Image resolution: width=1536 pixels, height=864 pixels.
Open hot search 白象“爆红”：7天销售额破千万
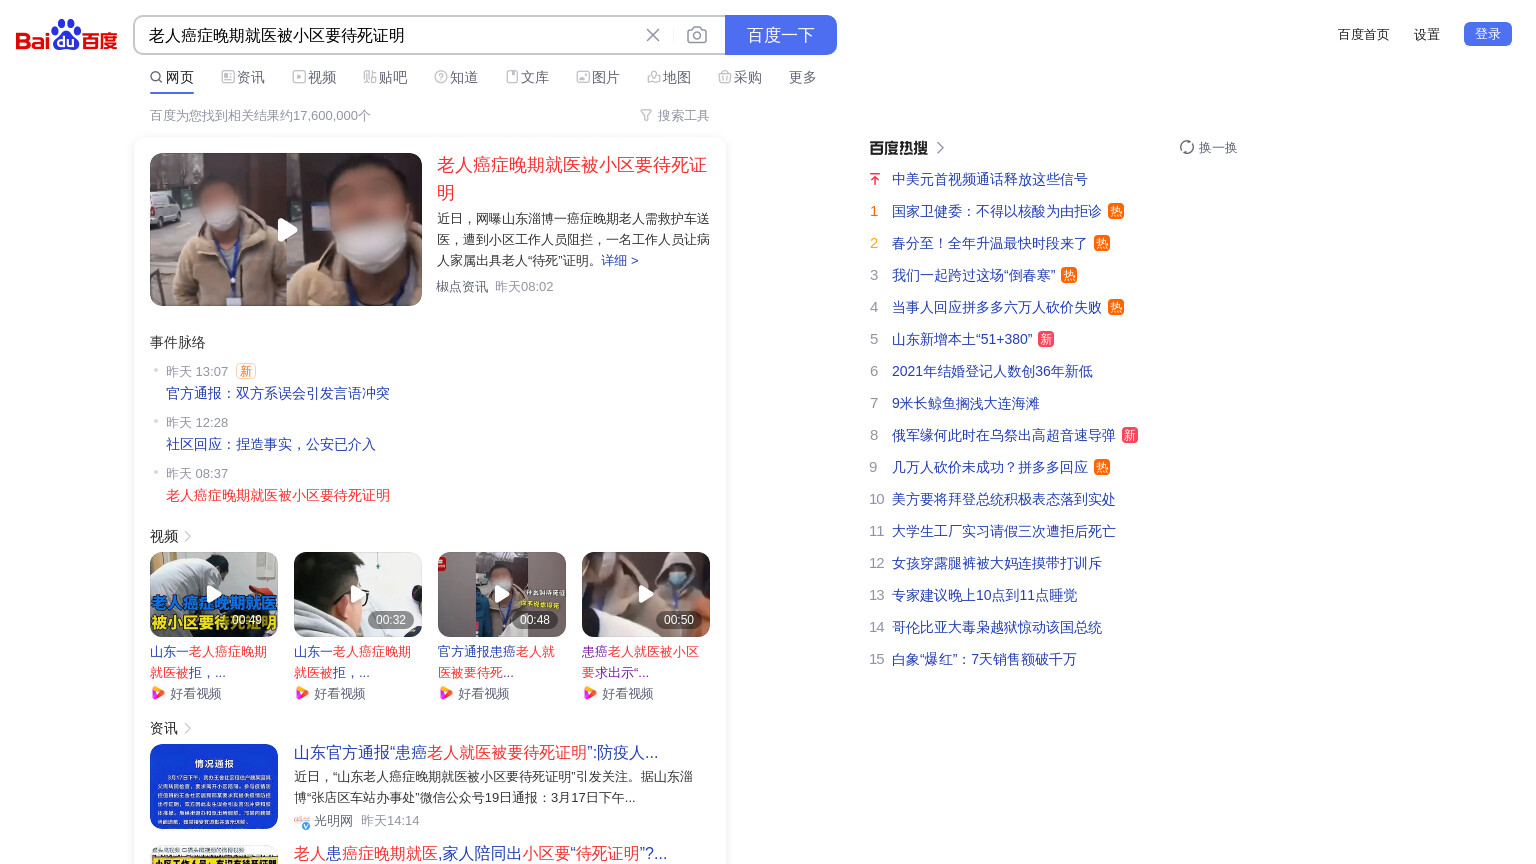coord(984,659)
